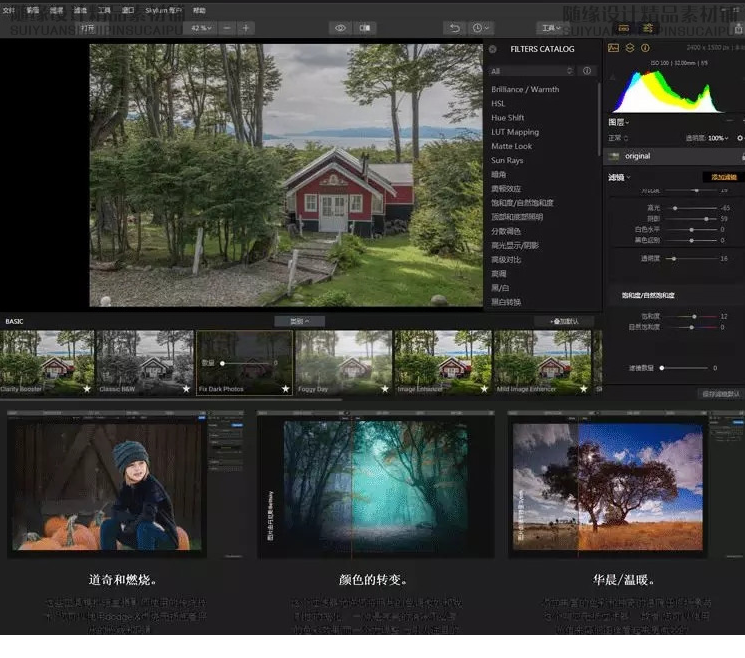This screenshot has width=745, height=658.
Task: Click the zoom out minus button
Action: click(227, 28)
